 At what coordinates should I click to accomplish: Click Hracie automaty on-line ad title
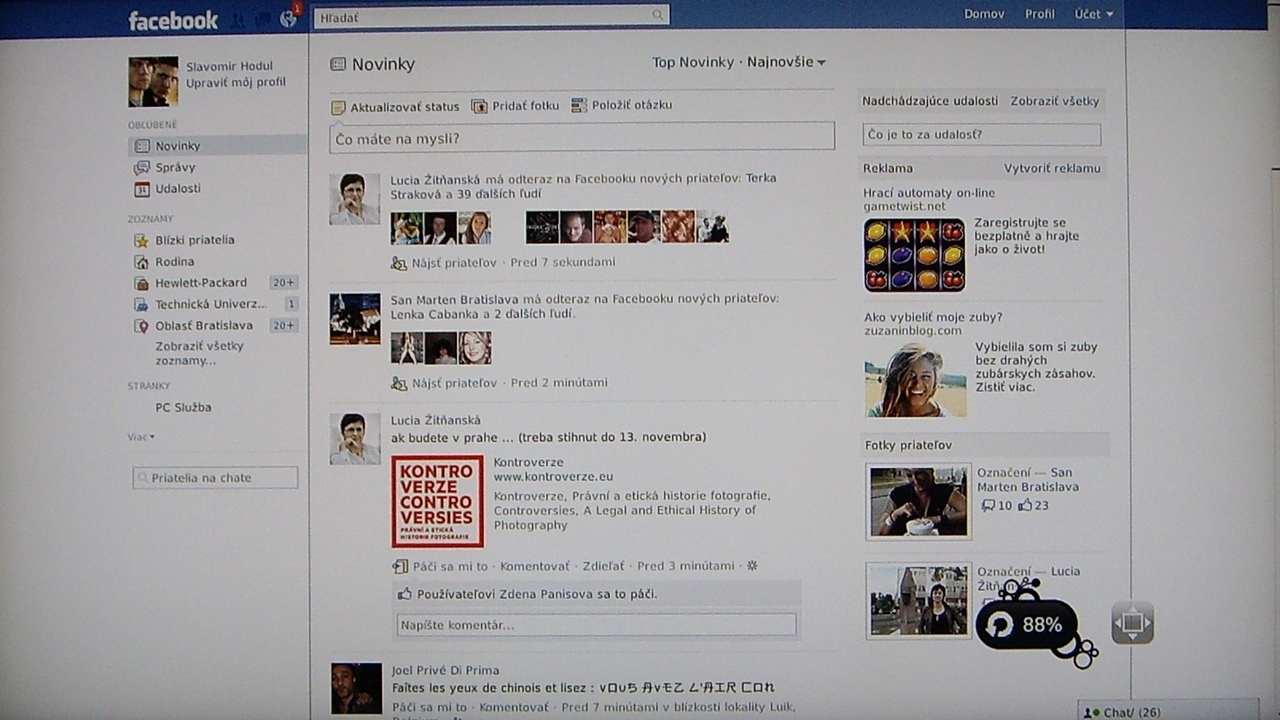(x=929, y=192)
